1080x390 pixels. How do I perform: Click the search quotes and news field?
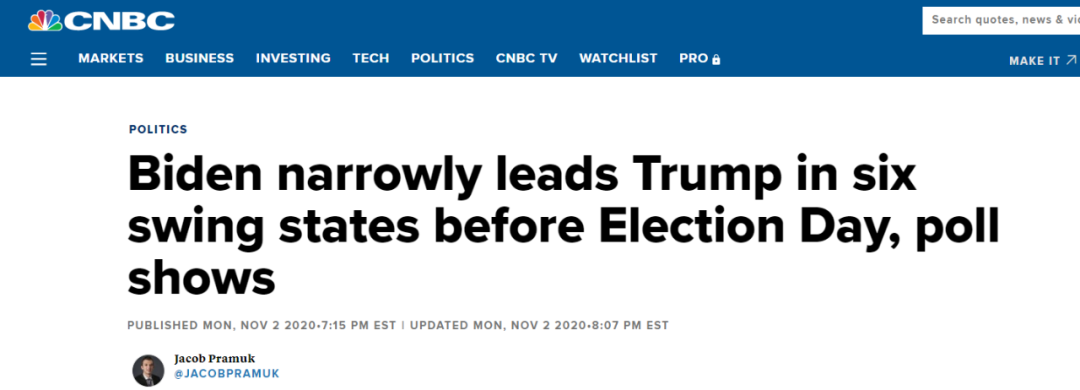pyautogui.click(x=1001, y=20)
